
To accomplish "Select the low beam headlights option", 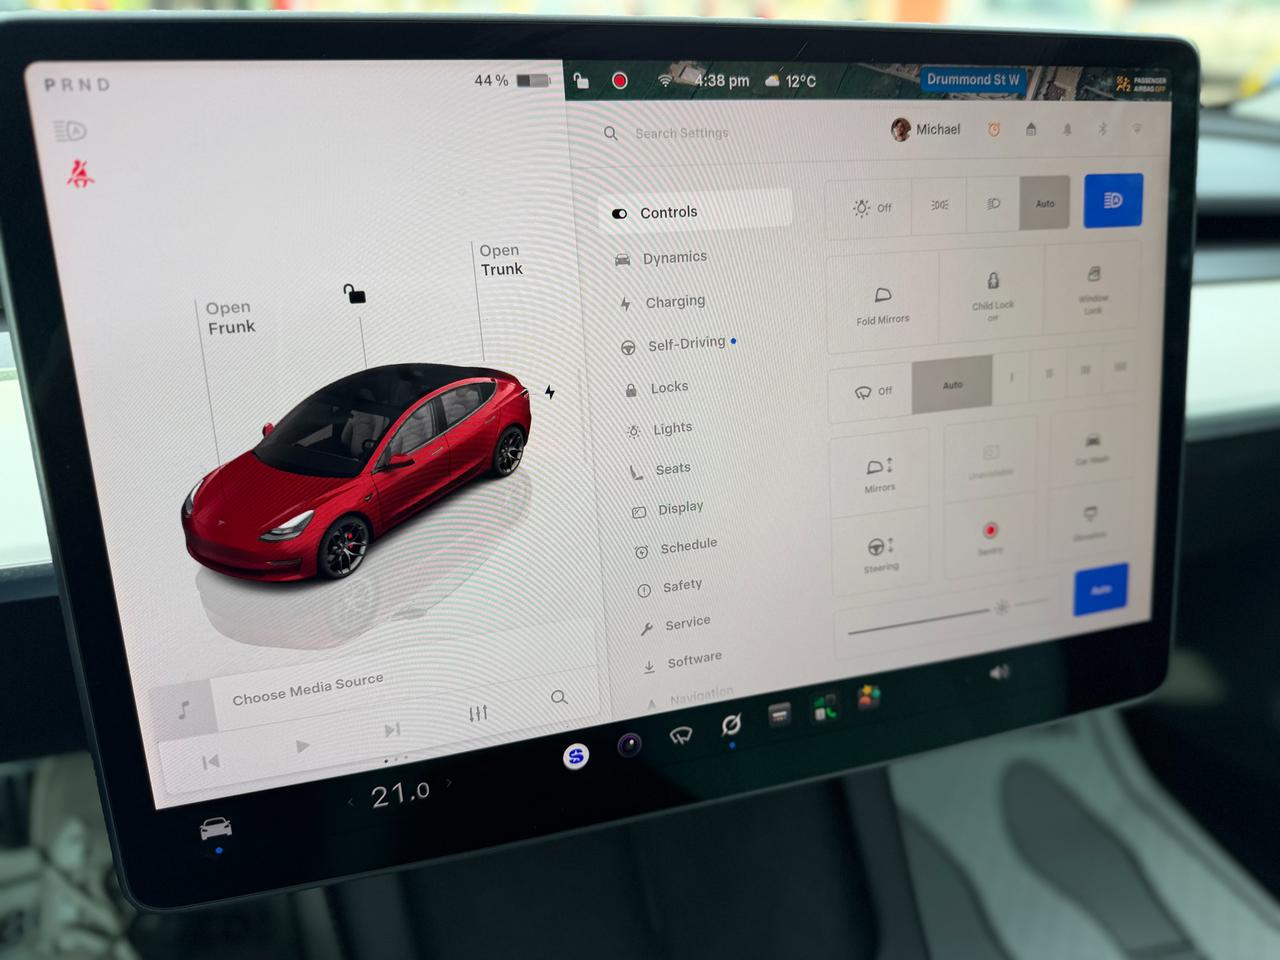I will point(993,203).
